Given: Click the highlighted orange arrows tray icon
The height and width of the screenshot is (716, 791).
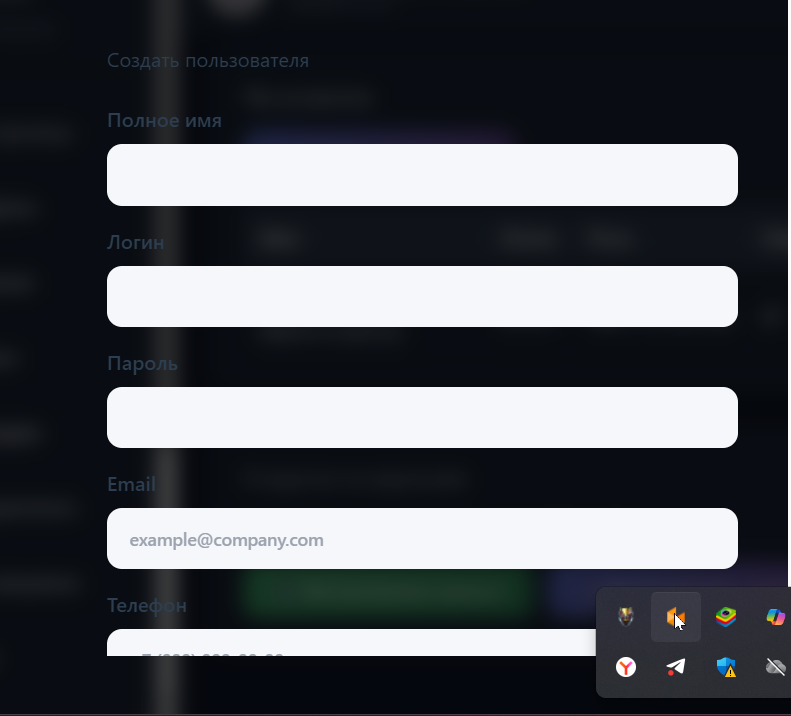Looking at the screenshot, I should 675,617.
